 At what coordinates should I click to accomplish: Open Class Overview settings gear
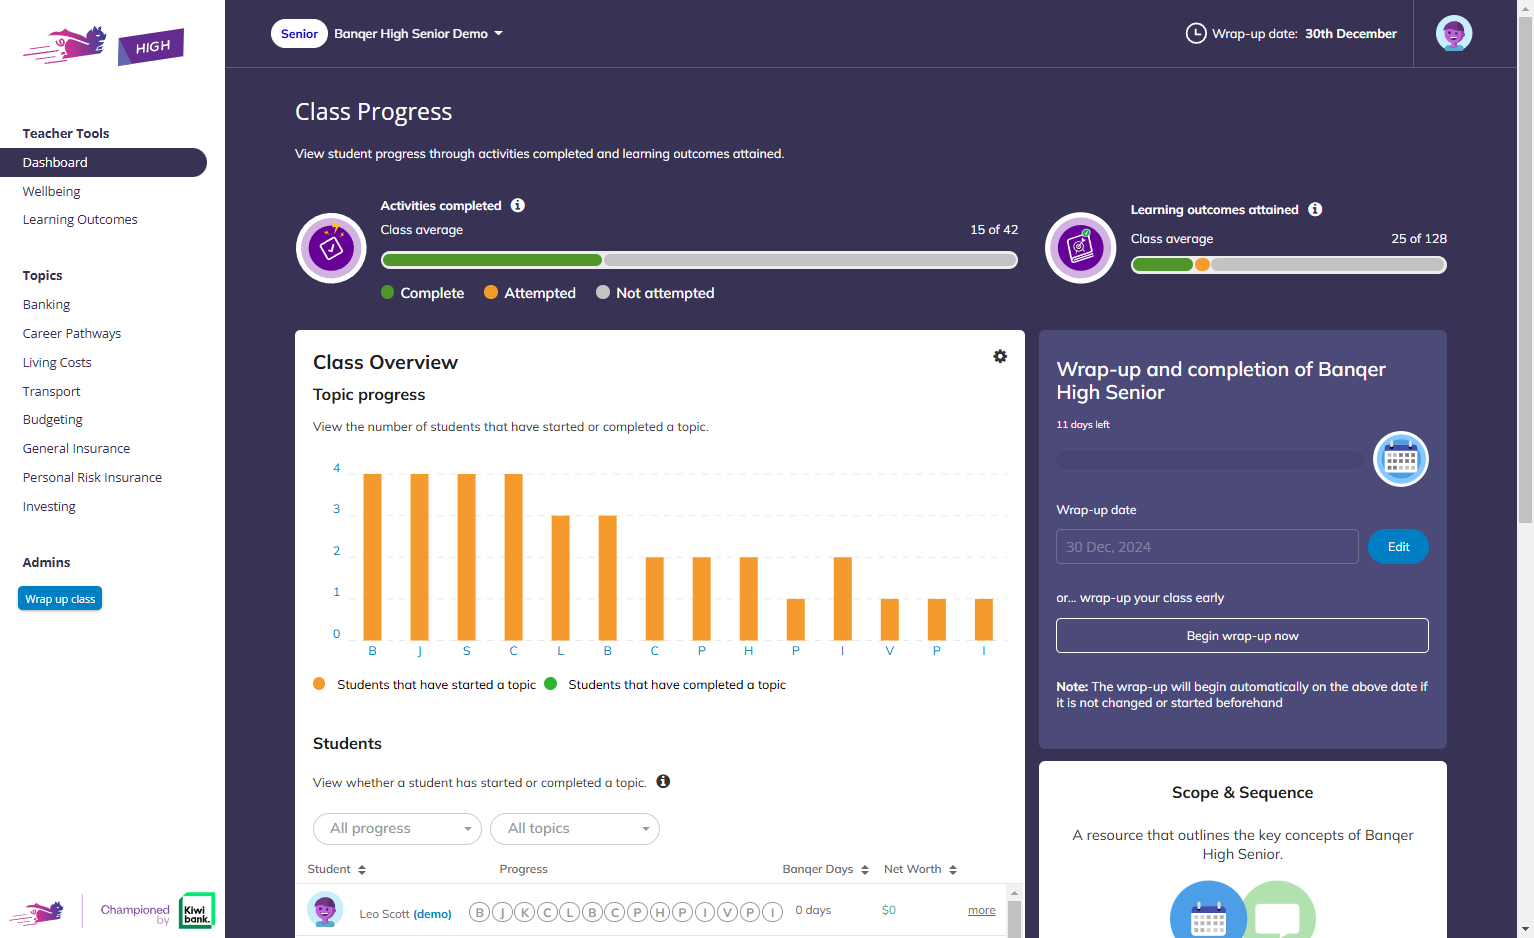click(x=1000, y=356)
